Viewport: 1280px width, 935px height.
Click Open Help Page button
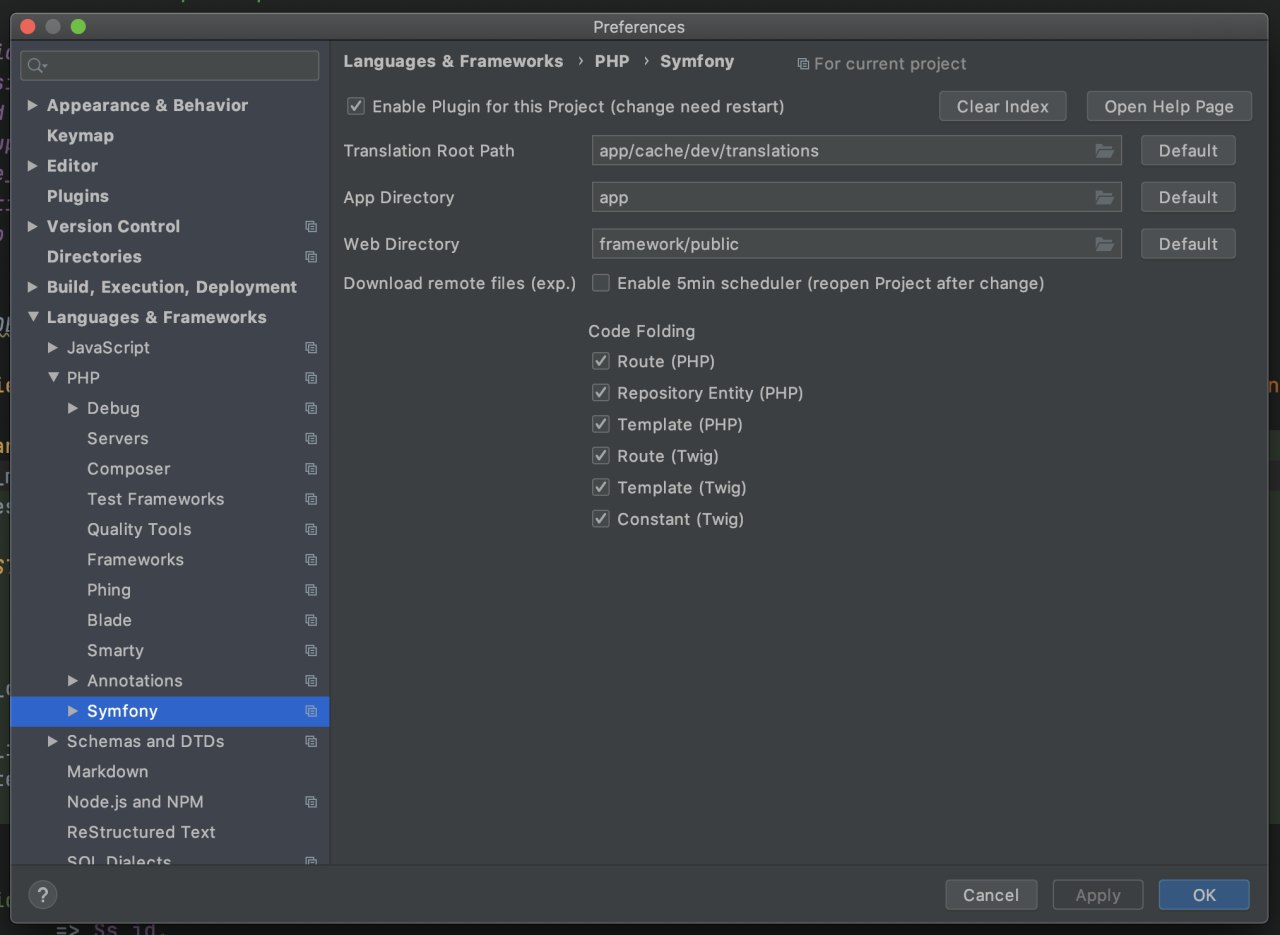1169,106
